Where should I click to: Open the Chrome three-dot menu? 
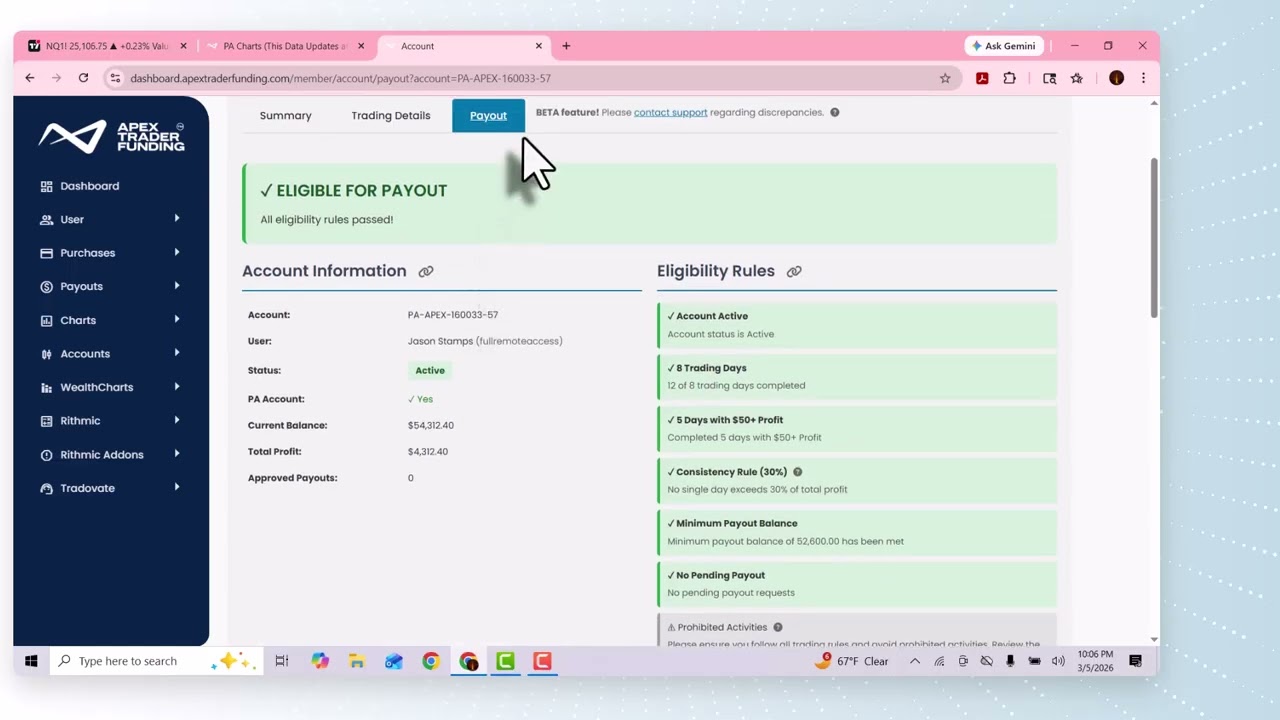pos(1143,78)
